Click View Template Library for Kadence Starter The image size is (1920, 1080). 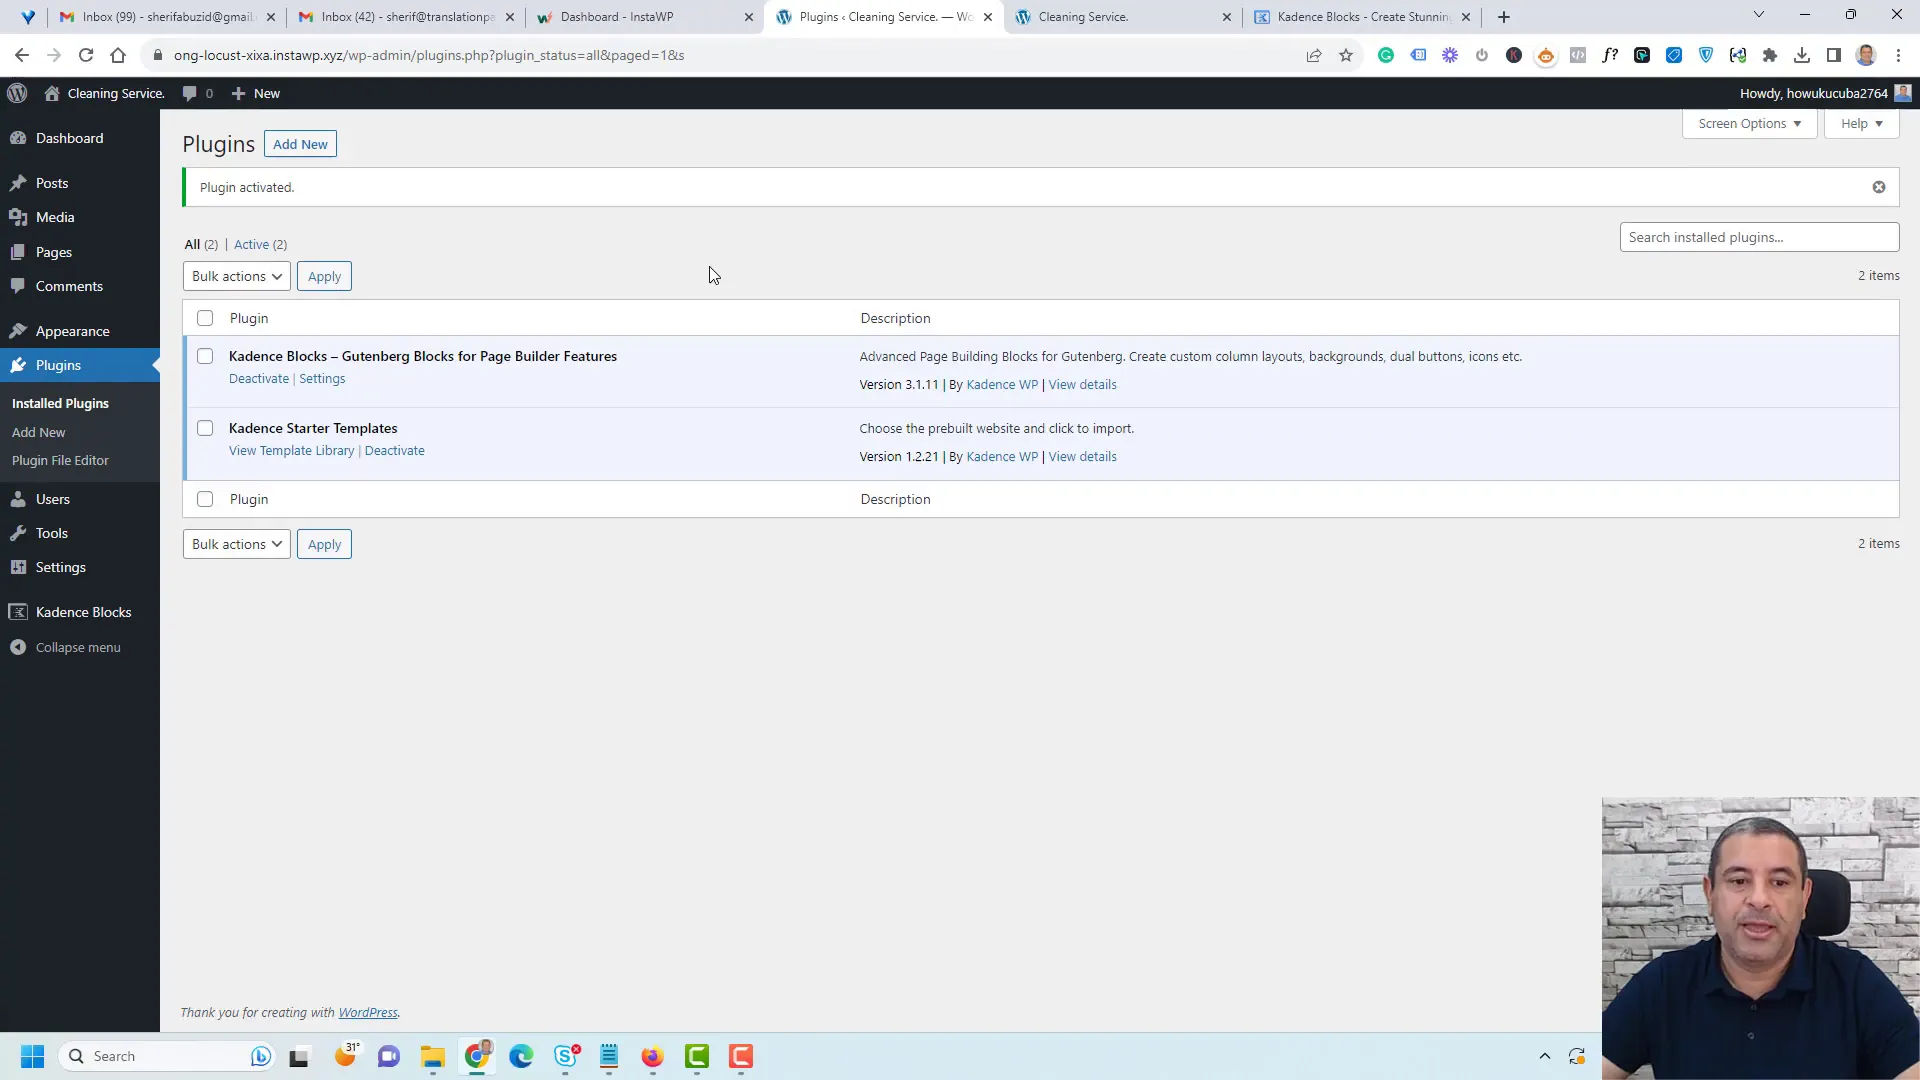(x=291, y=451)
